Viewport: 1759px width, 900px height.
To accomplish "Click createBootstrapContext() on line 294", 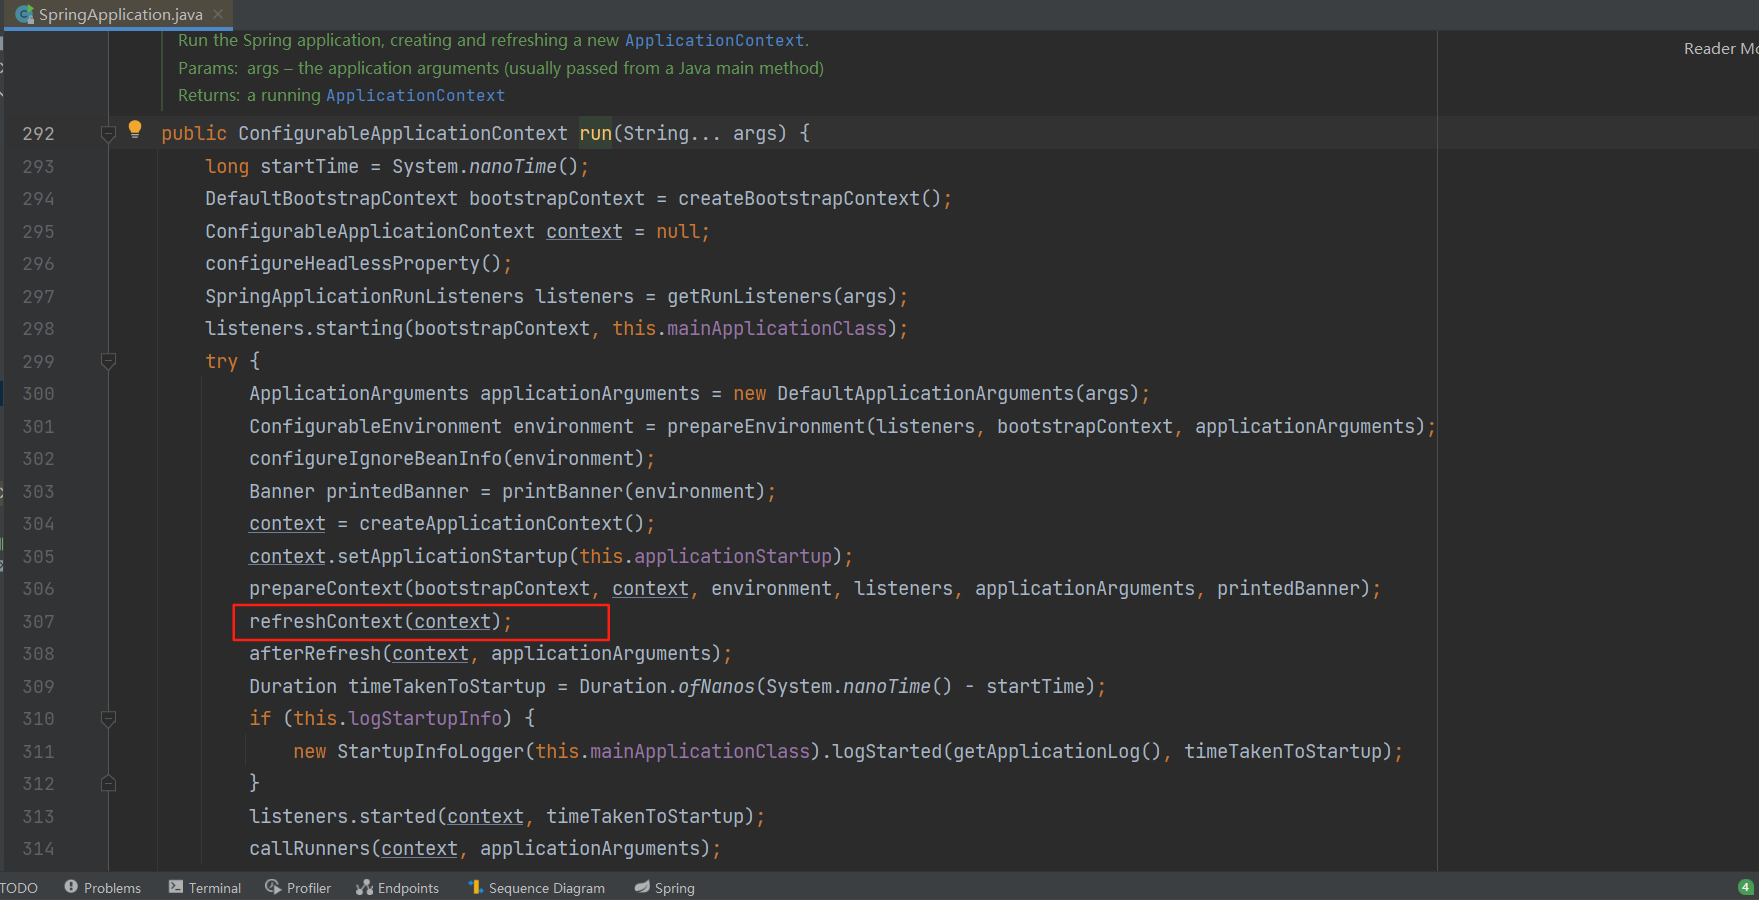I will [x=809, y=198].
